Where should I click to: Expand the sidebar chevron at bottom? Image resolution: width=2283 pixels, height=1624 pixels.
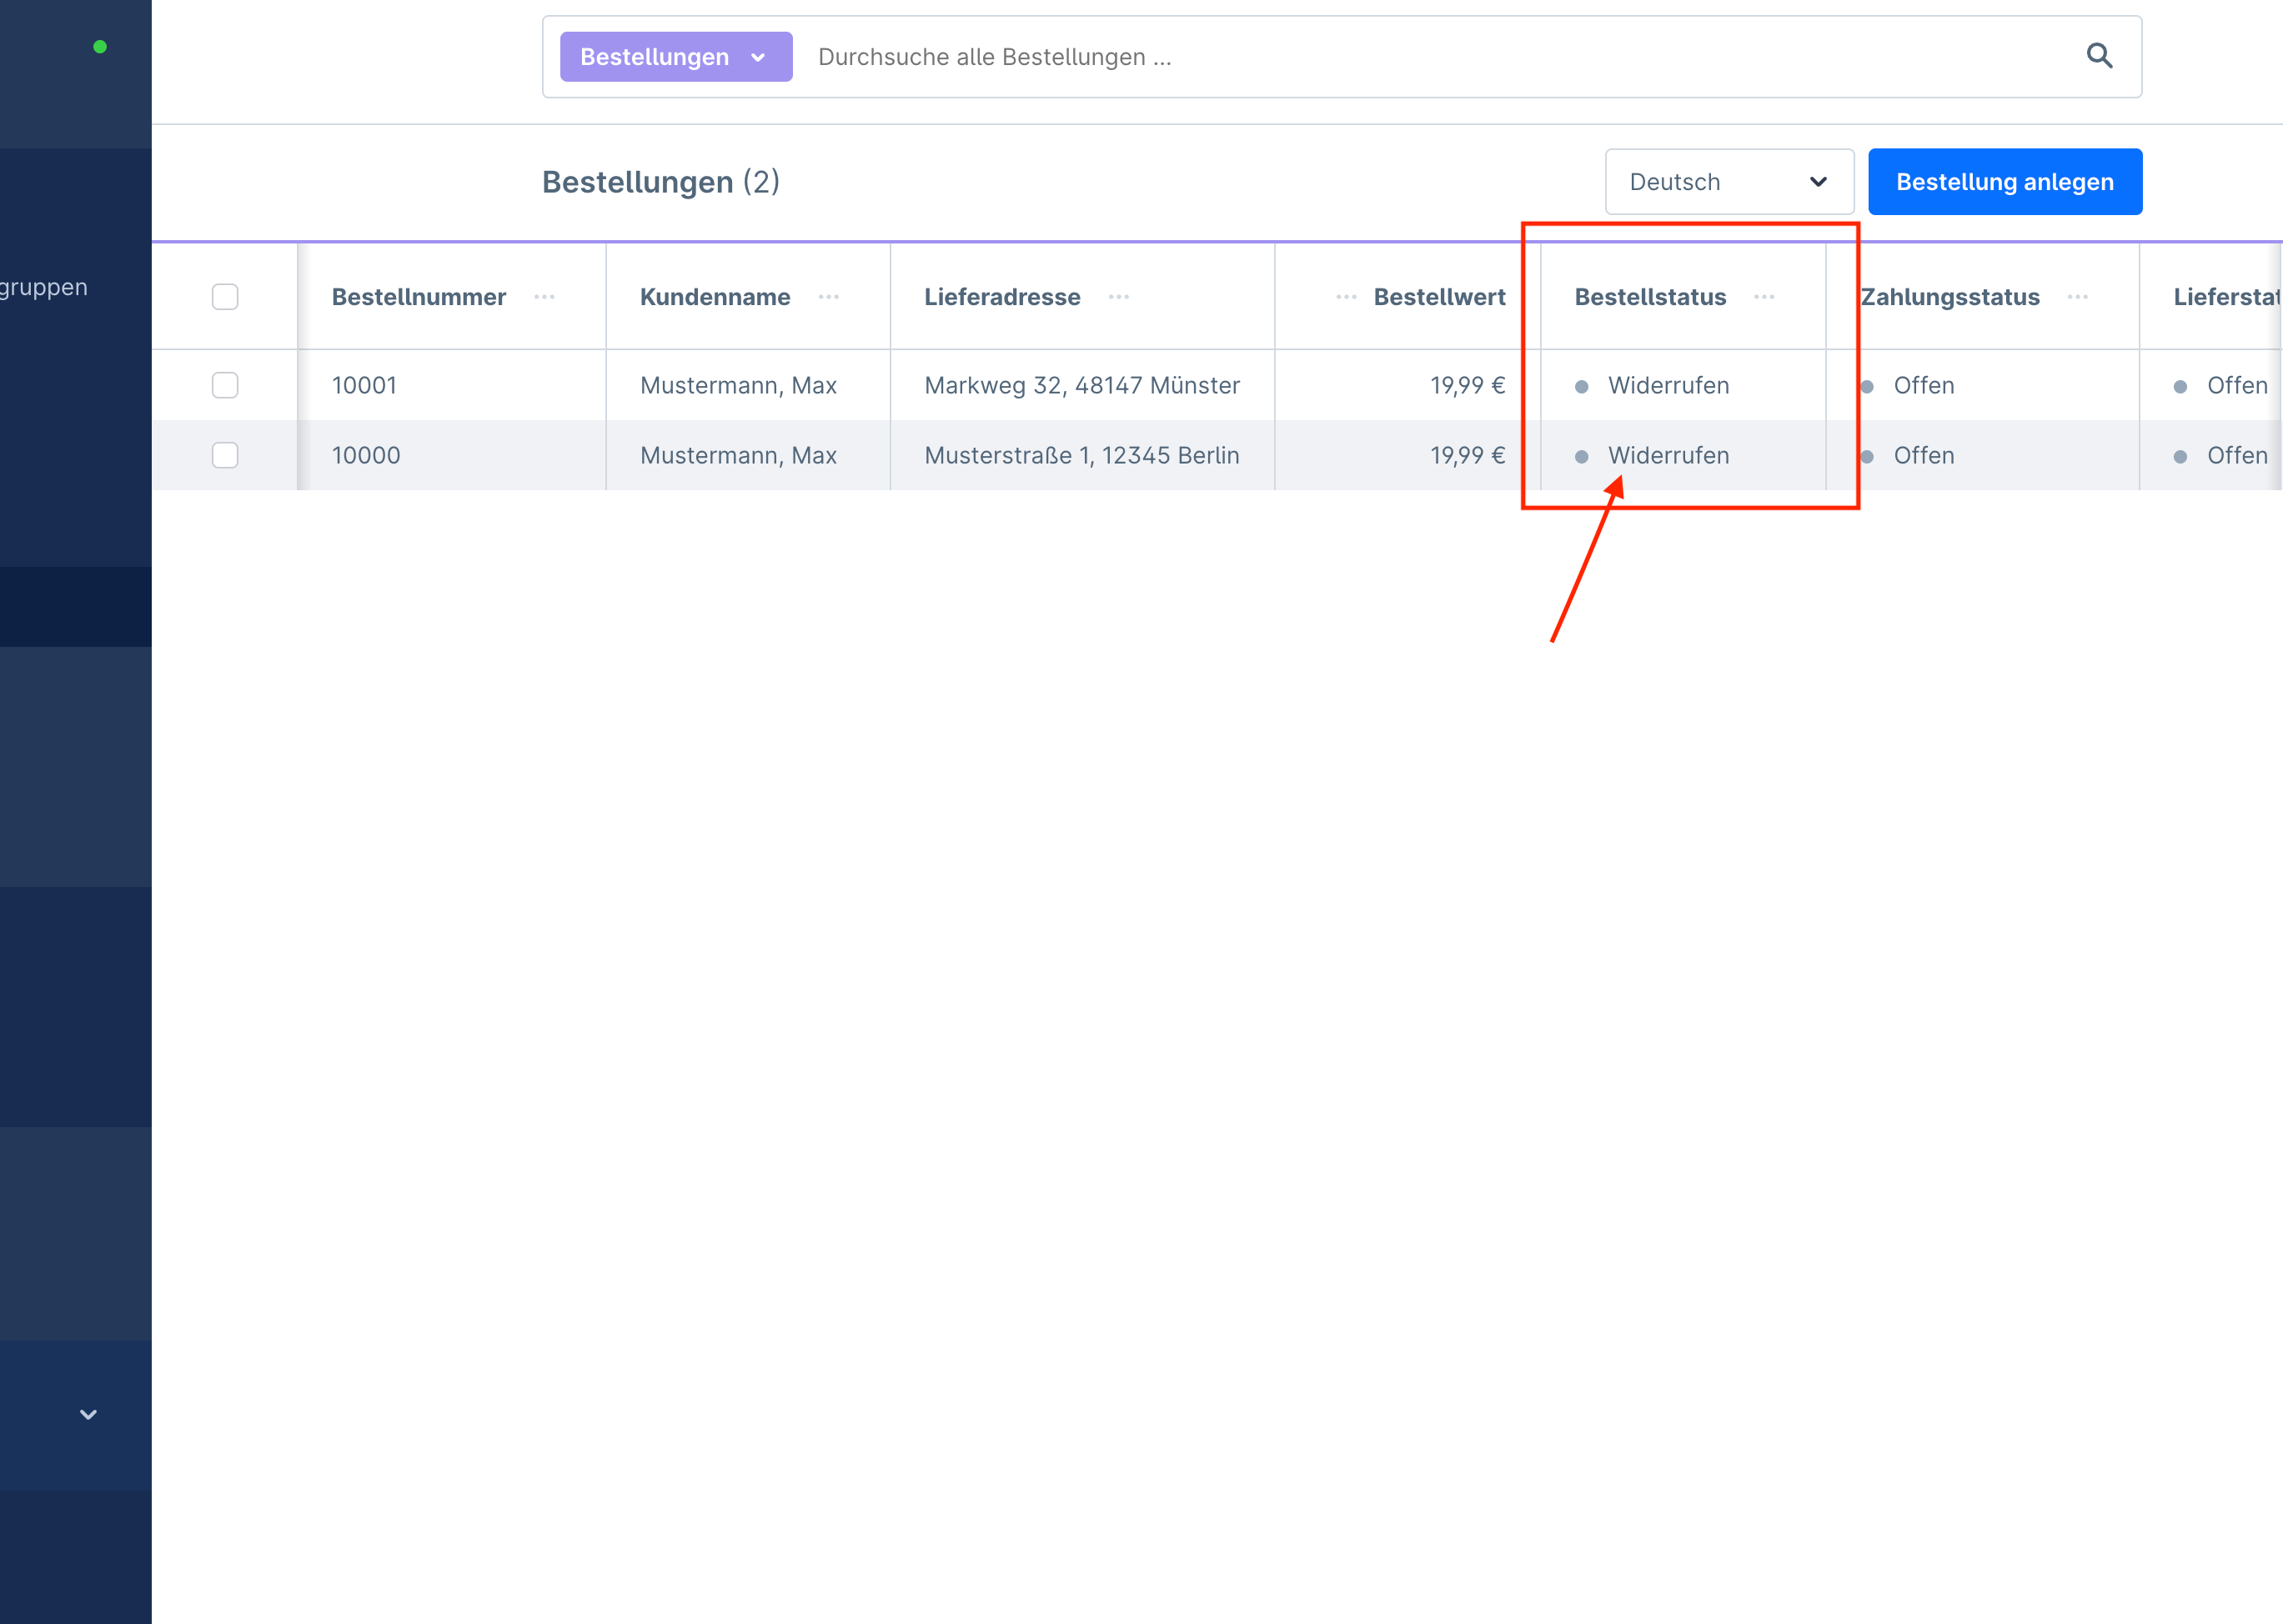88,1414
